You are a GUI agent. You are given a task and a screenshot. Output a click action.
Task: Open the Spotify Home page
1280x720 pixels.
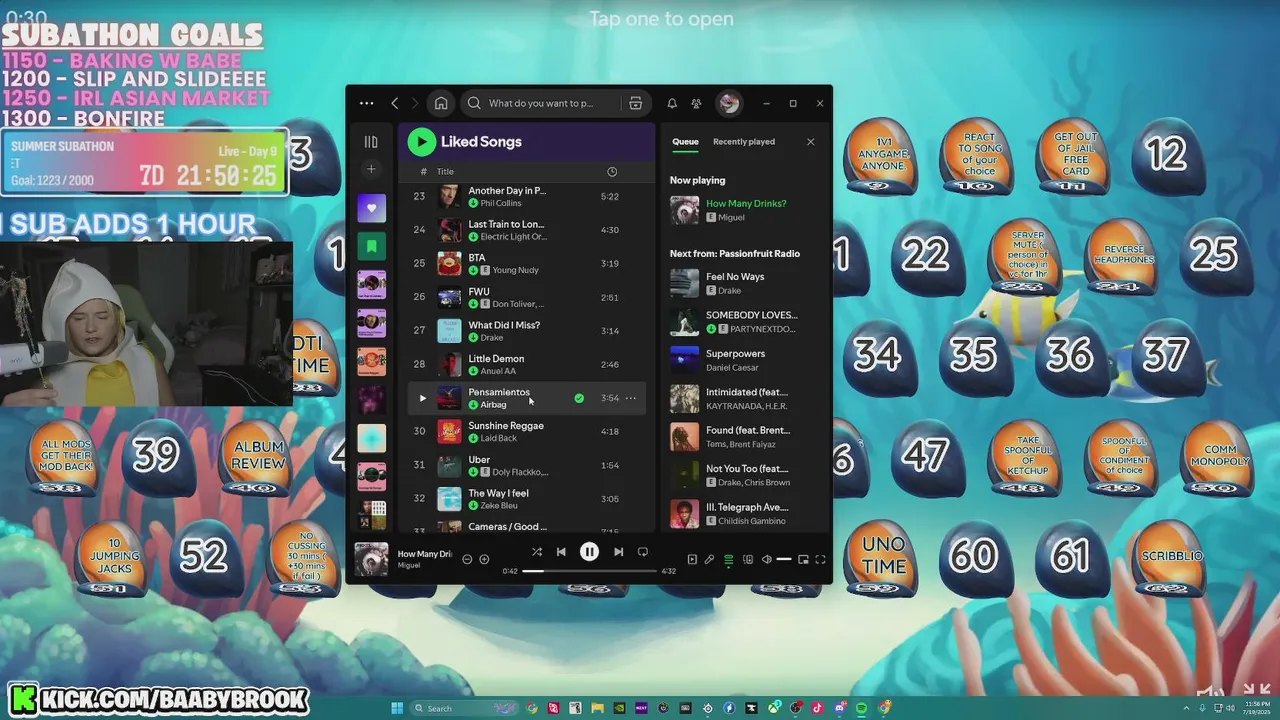pos(441,103)
